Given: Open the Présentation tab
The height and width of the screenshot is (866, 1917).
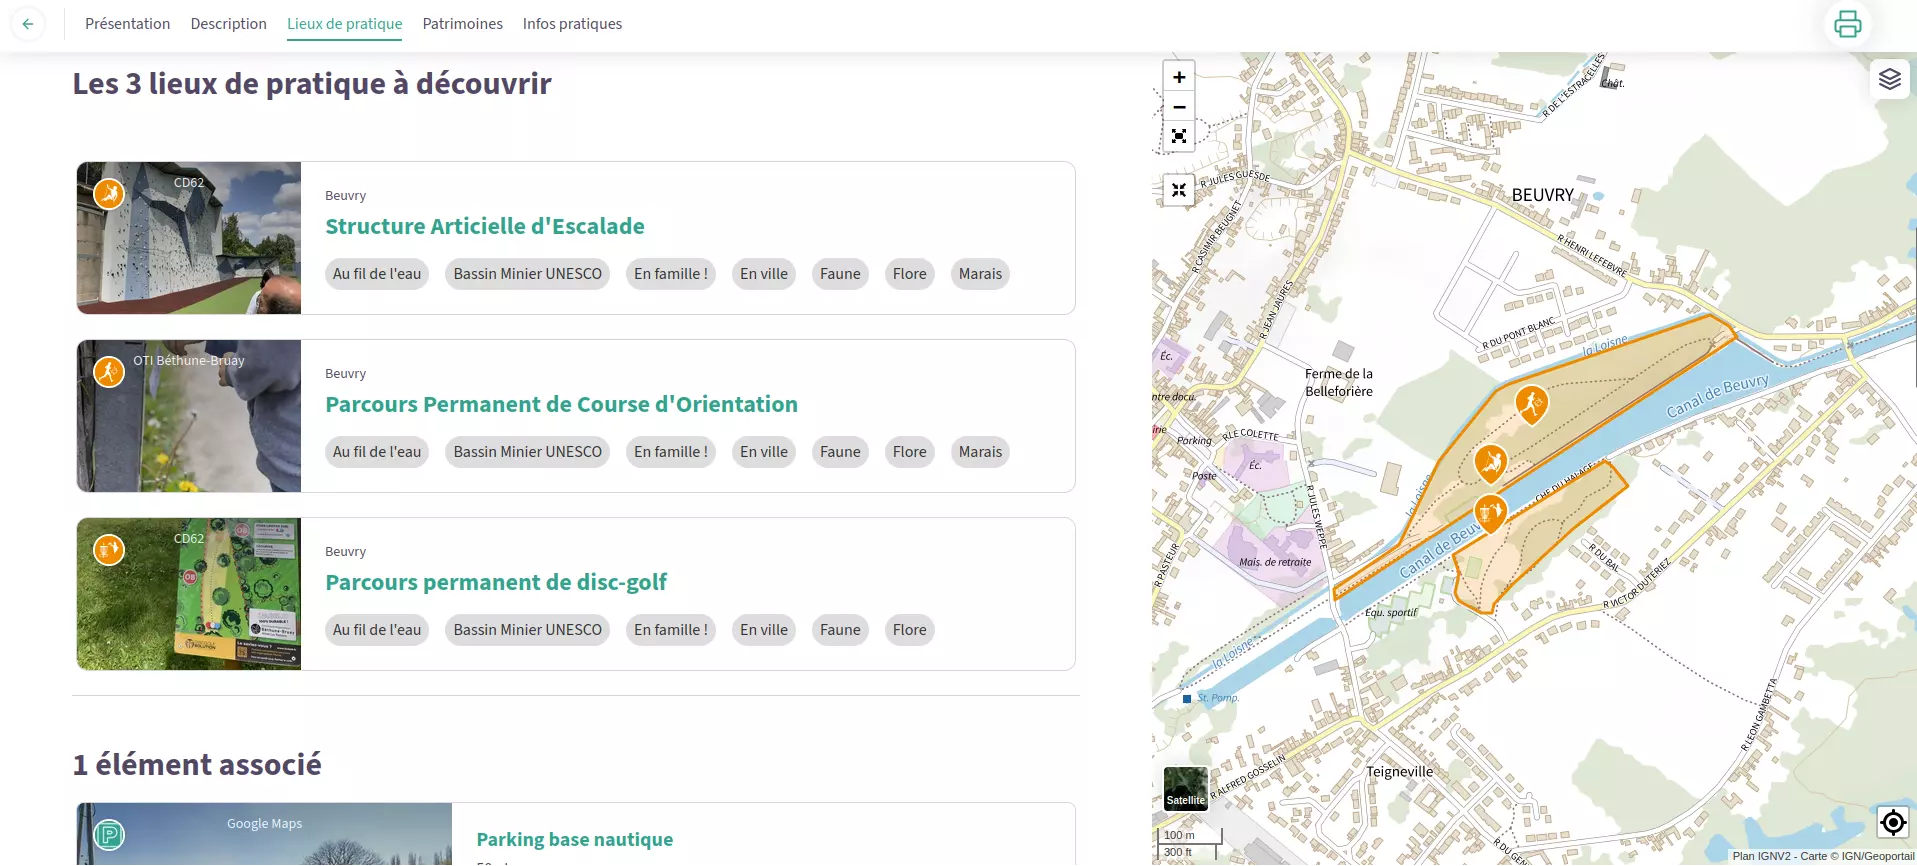Looking at the screenshot, I should coord(127,24).
